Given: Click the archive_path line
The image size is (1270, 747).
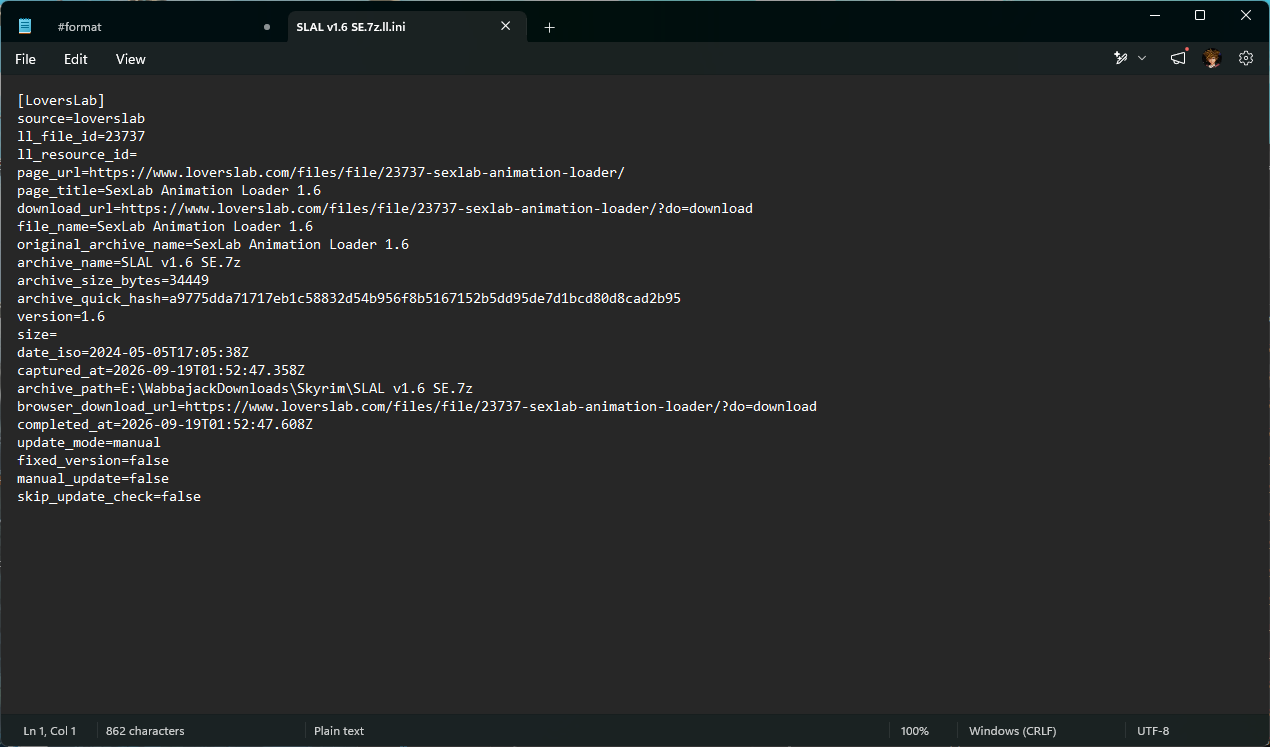Looking at the screenshot, I should [245, 388].
